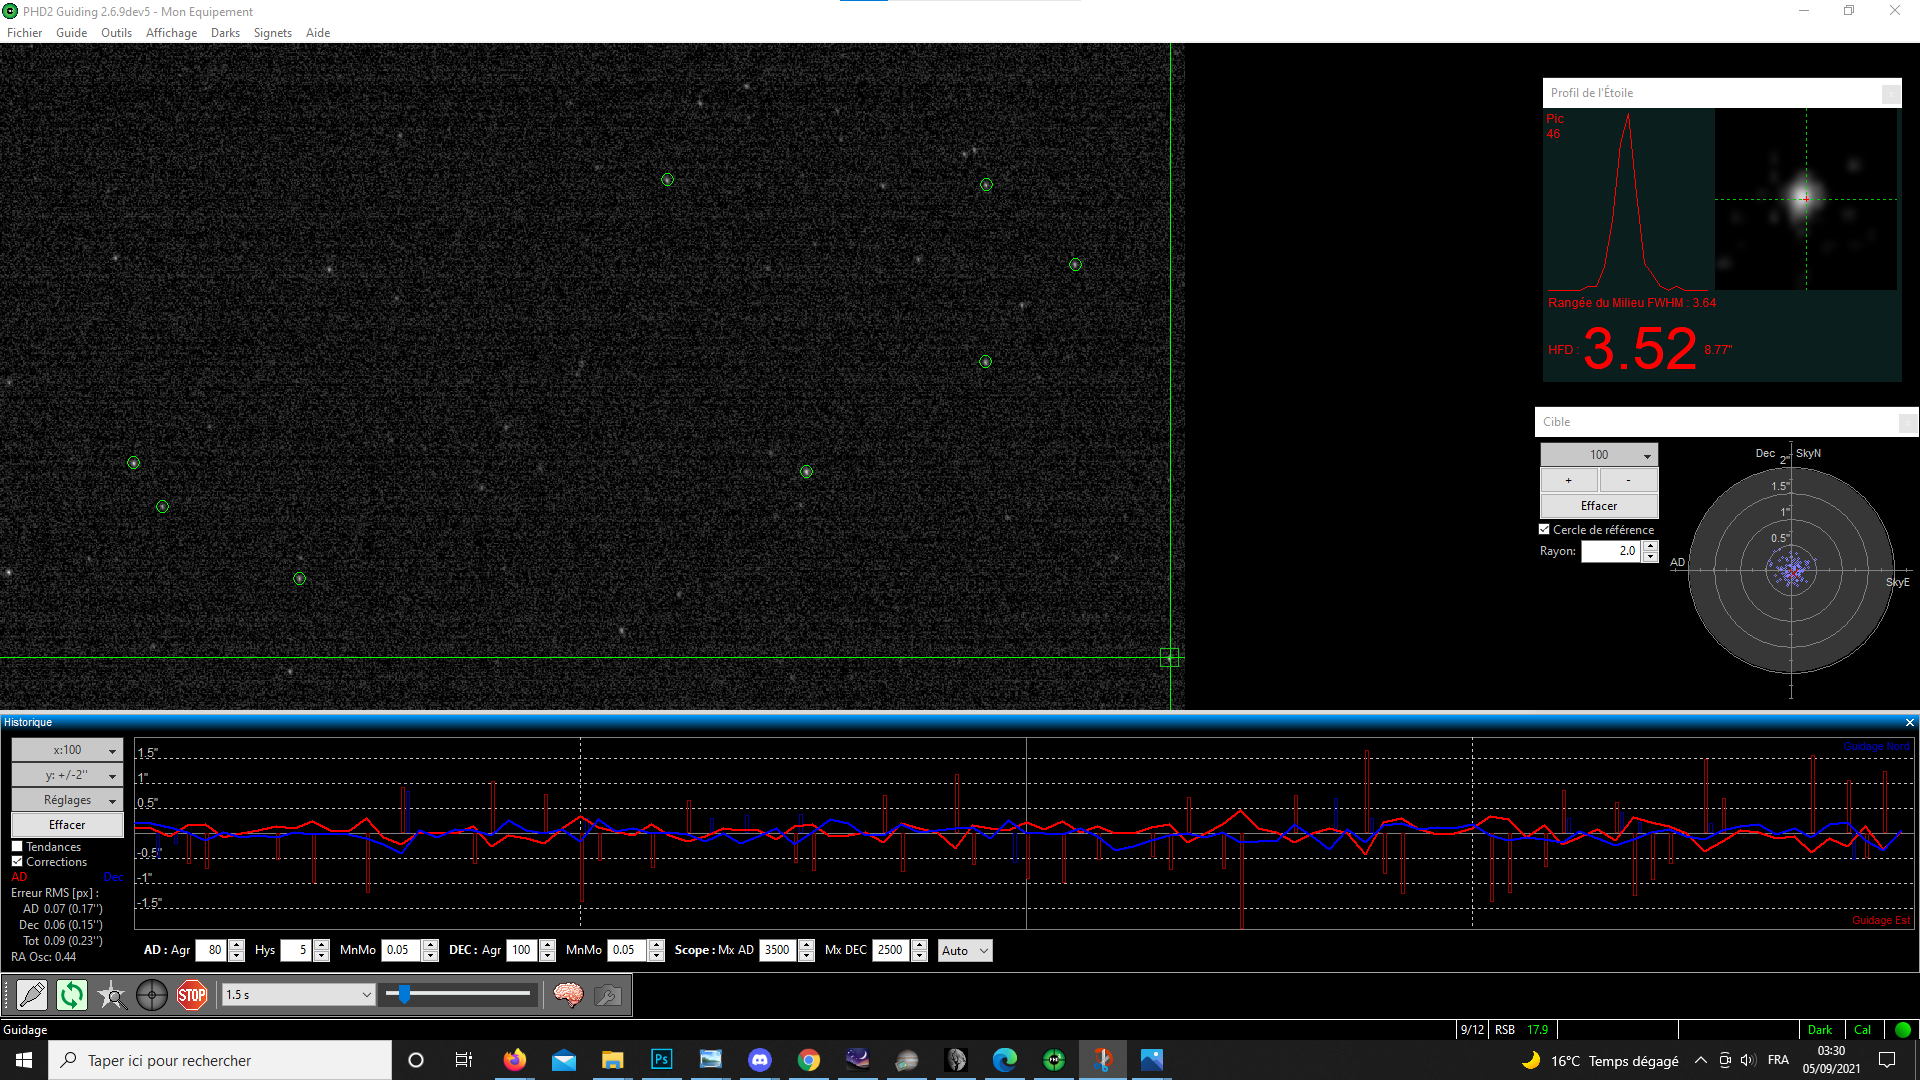Toggle the Tendances checkbox
Image resolution: width=1920 pixels, height=1080 pixels.
coord(17,847)
